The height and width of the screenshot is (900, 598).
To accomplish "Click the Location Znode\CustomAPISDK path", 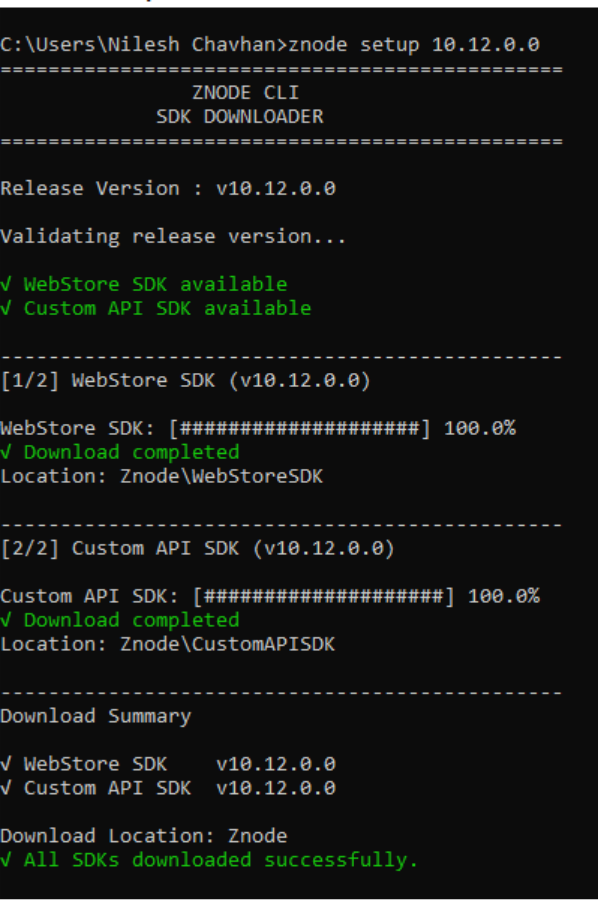I will 168,645.
